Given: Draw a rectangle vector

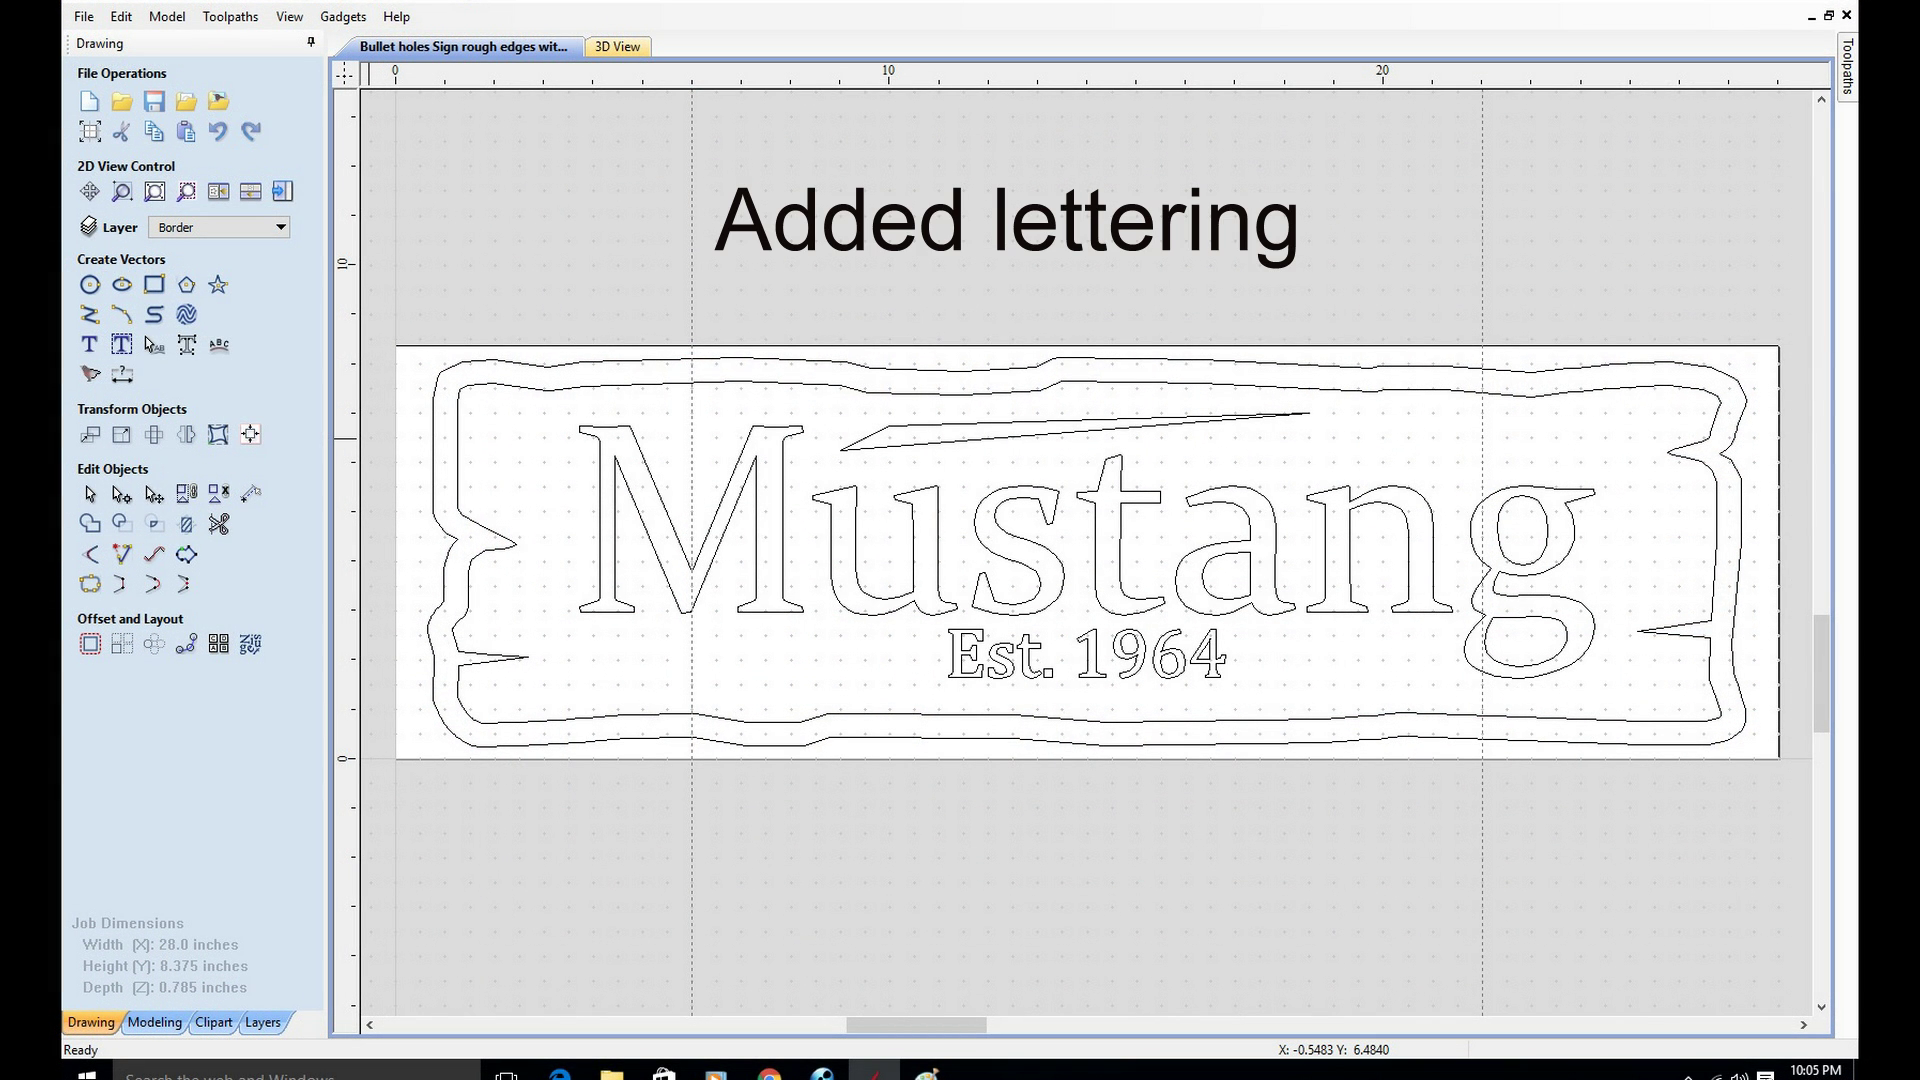Looking at the screenshot, I should [x=154, y=285].
